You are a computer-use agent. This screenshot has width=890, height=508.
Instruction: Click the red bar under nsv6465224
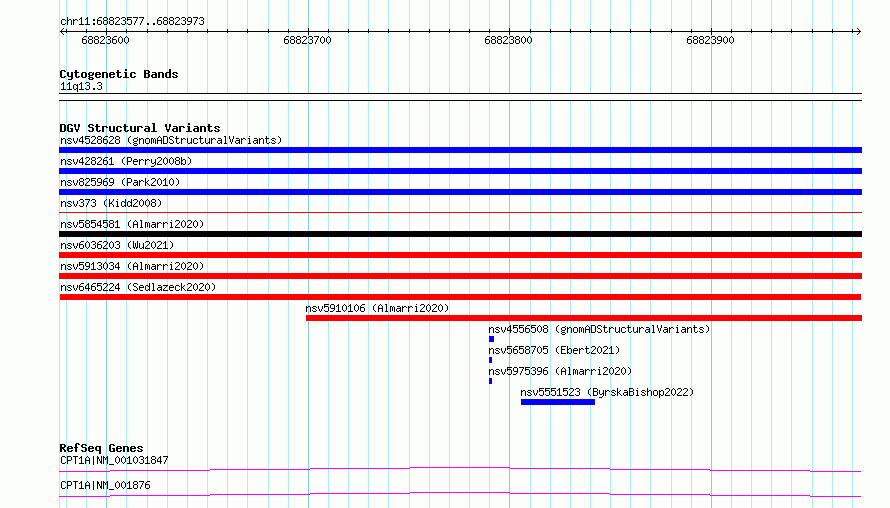click(x=460, y=297)
